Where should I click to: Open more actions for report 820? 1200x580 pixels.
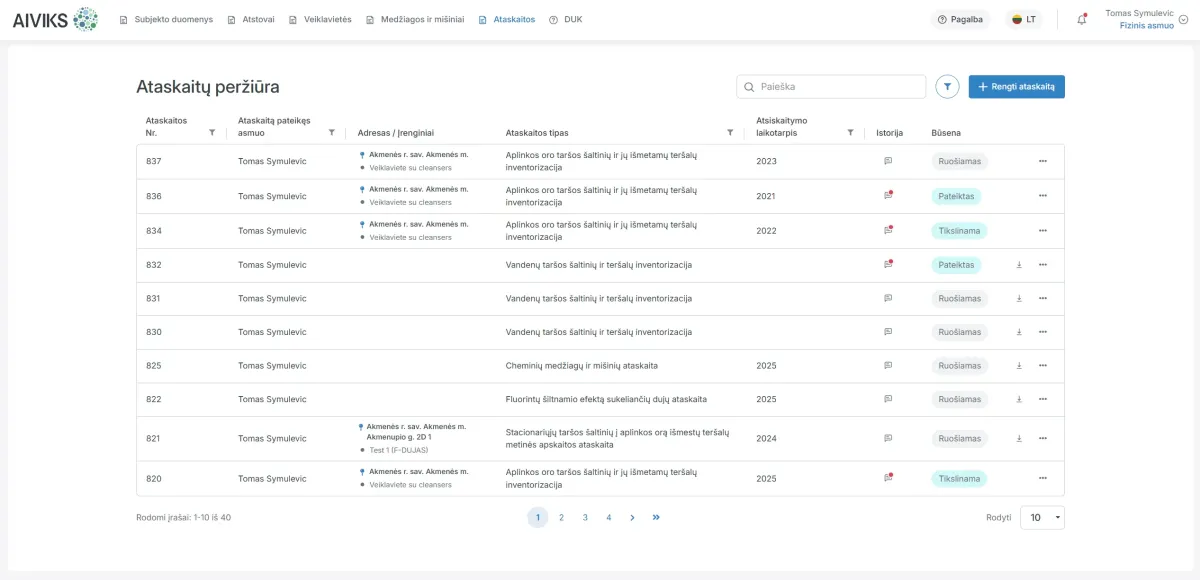coord(1042,479)
